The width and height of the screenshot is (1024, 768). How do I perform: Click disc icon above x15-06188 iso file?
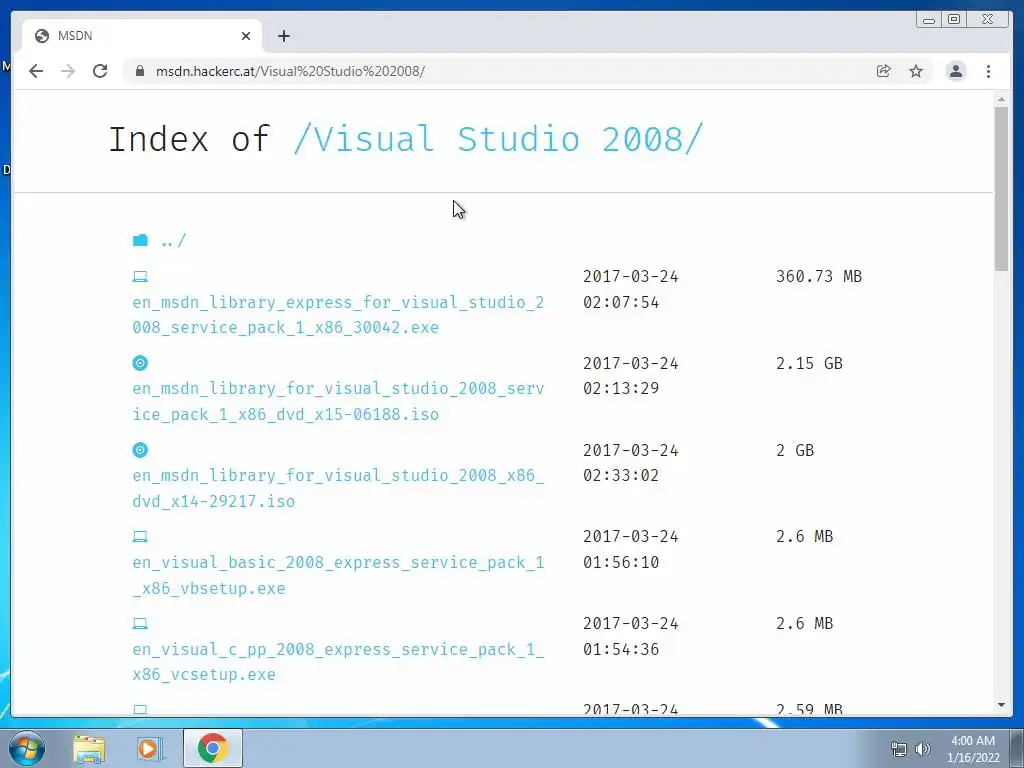click(140, 363)
